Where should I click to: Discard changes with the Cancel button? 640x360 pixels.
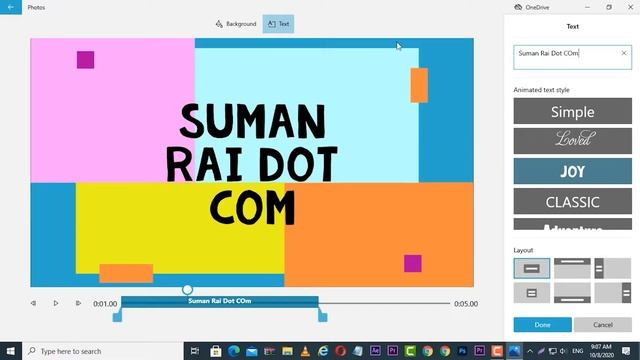[603, 325]
